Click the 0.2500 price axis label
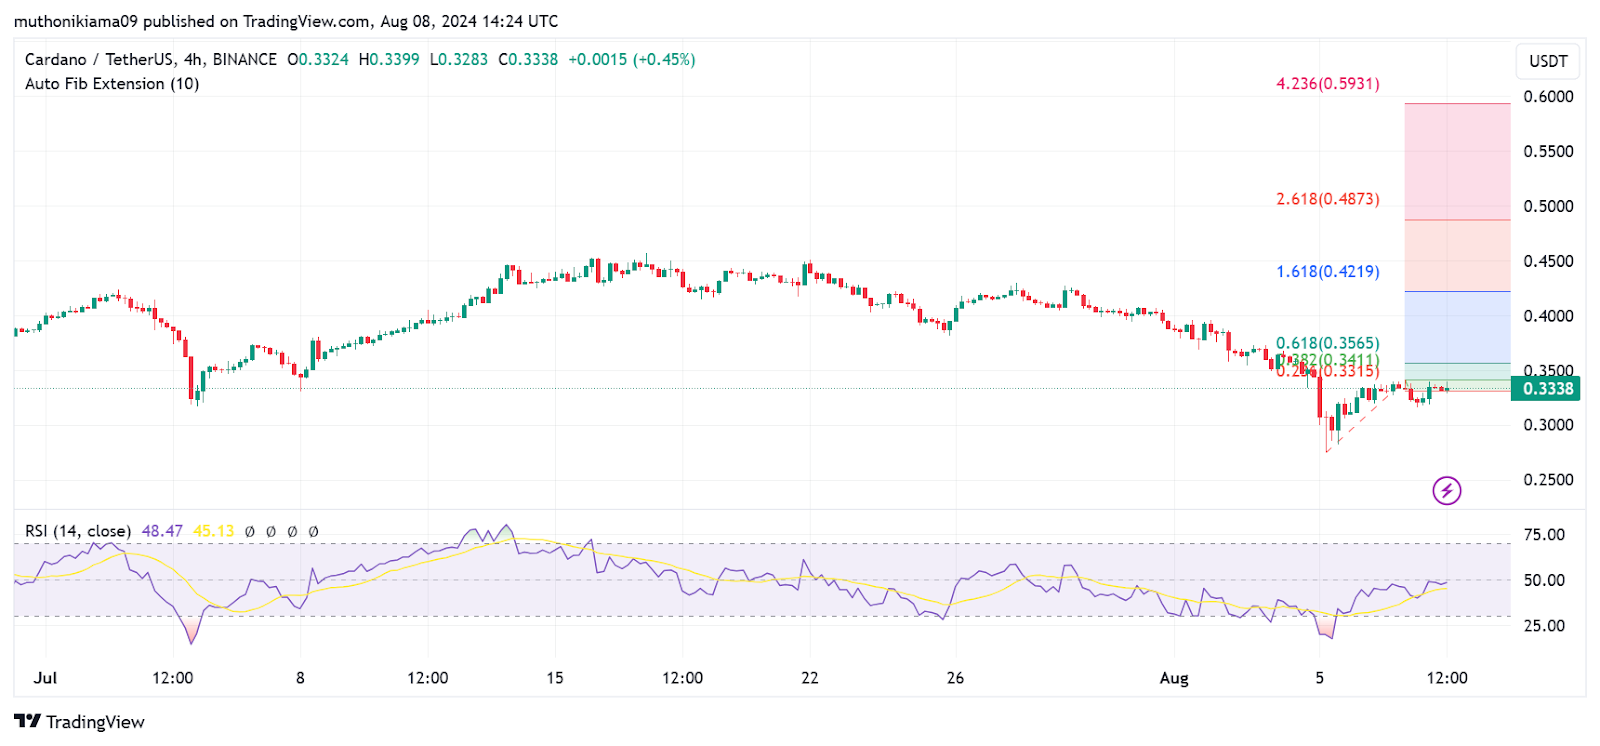 click(1548, 480)
